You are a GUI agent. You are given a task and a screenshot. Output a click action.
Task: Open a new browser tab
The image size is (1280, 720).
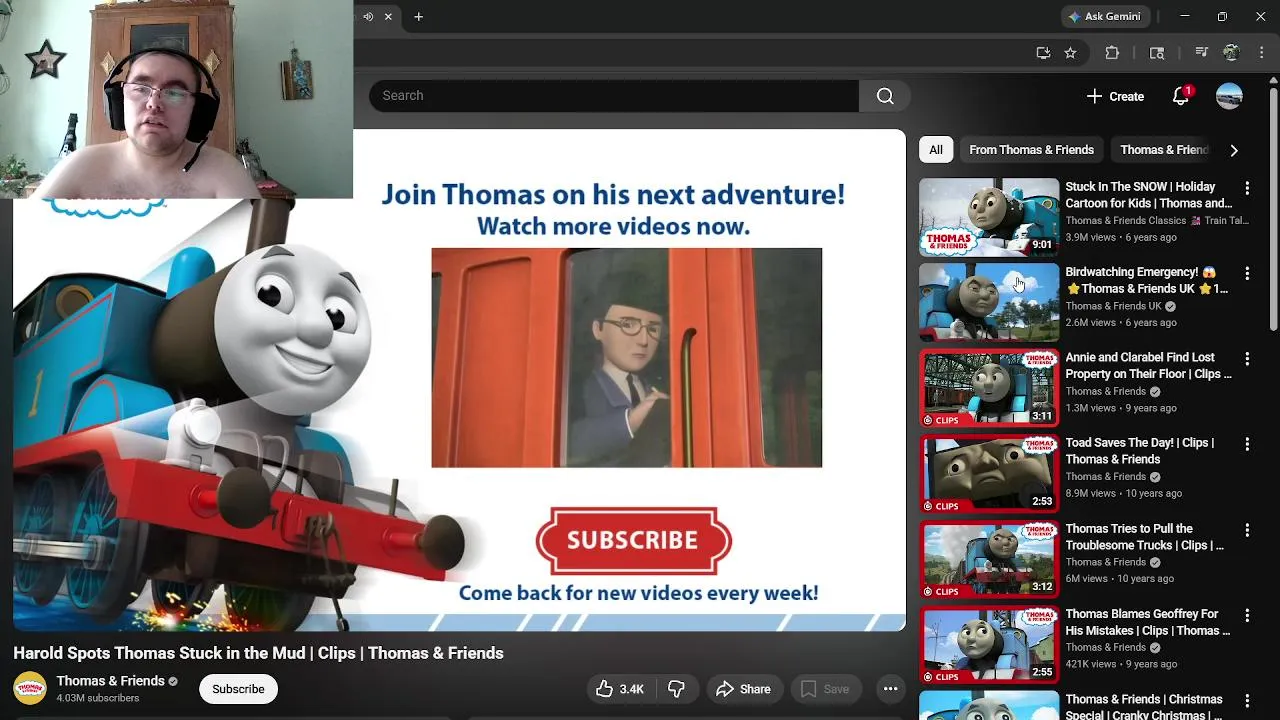pos(419,16)
